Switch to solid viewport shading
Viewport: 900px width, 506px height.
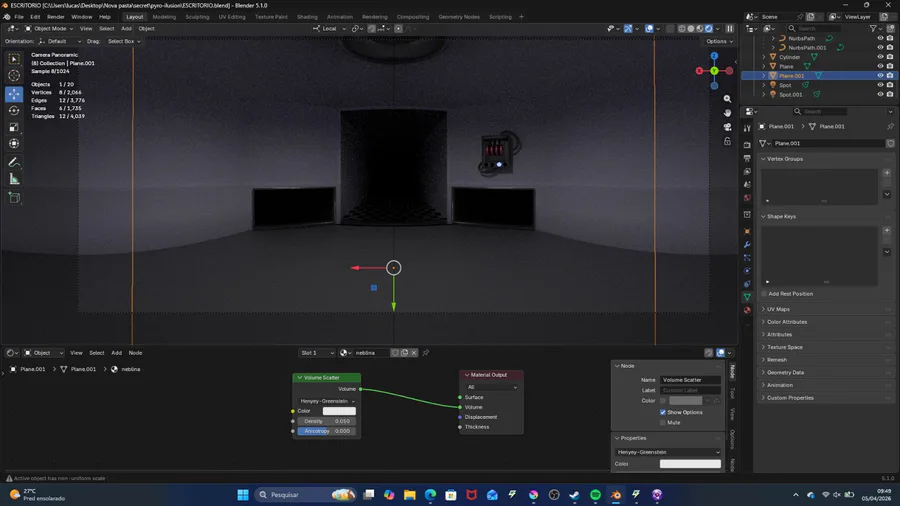[x=691, y=29]
